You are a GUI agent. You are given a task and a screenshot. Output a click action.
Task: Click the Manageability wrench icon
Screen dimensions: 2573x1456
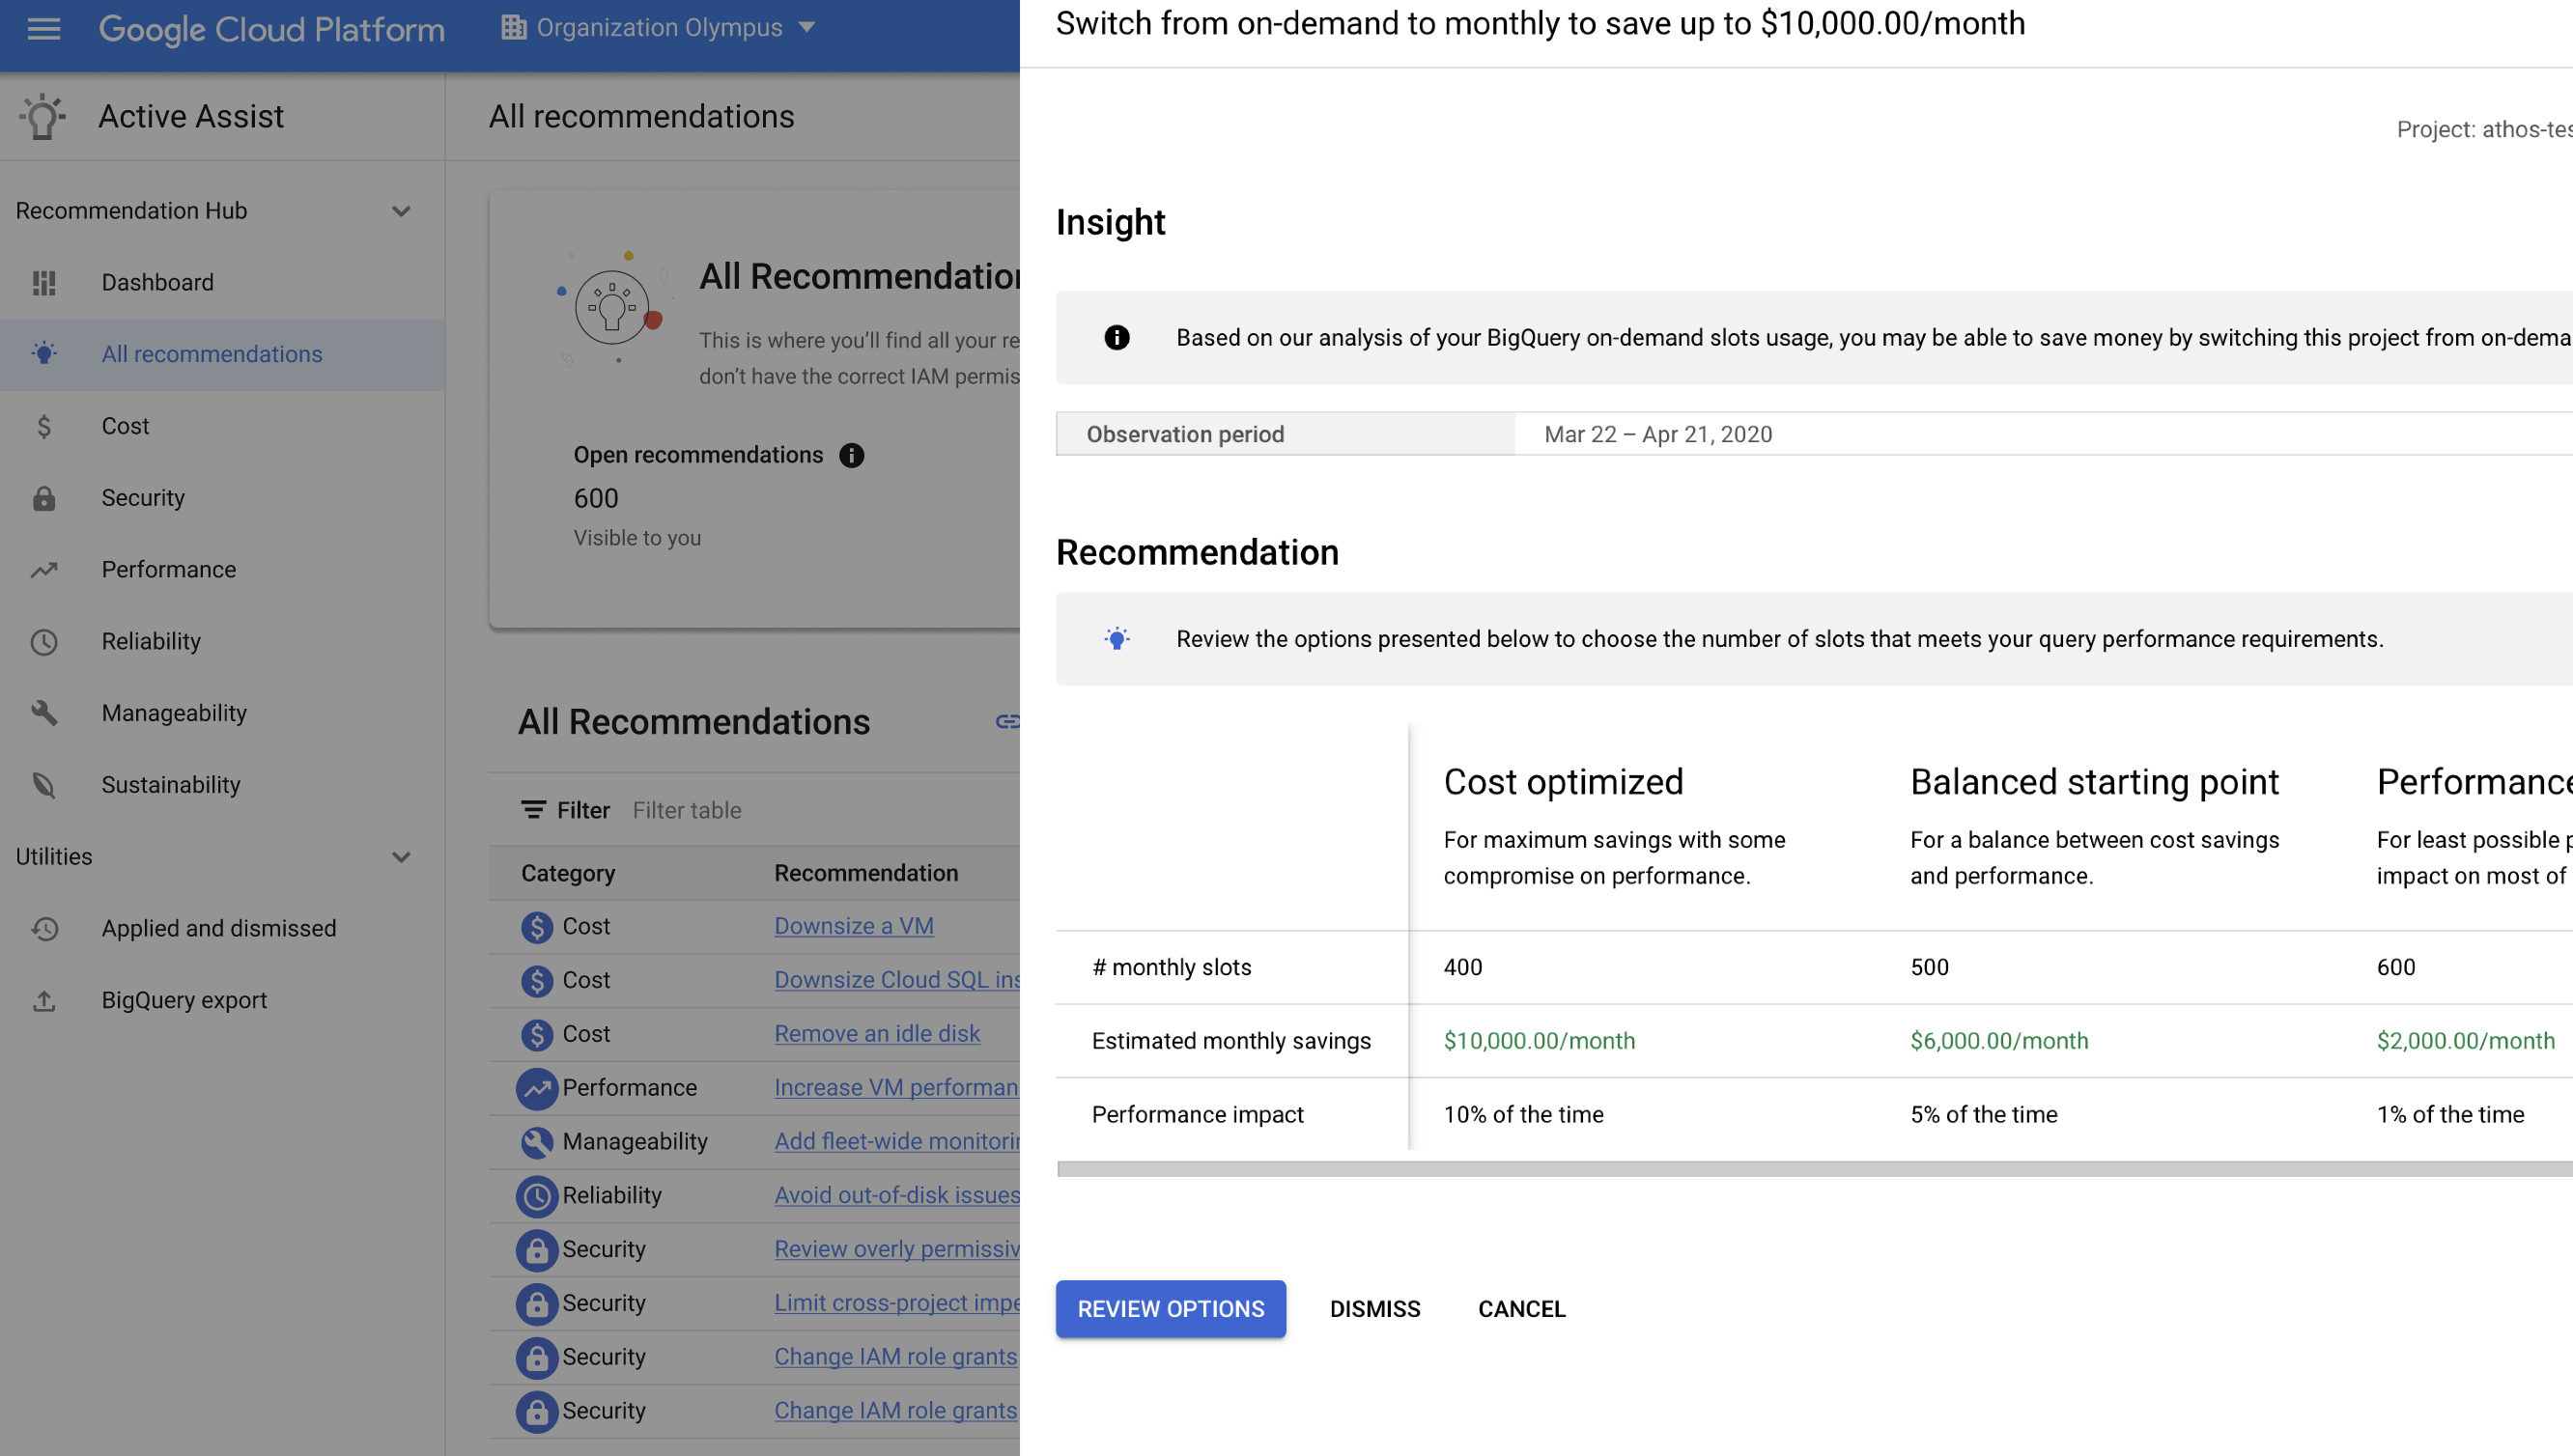46,713
